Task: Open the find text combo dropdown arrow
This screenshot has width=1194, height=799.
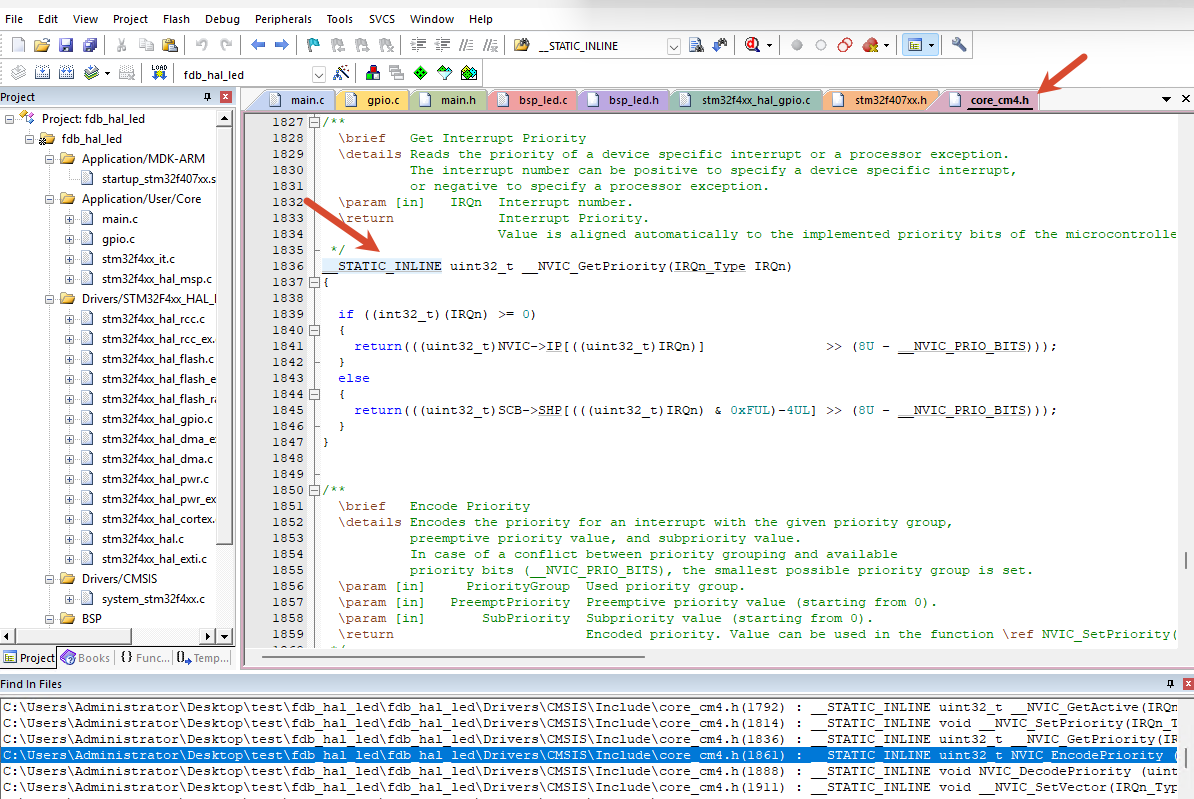Action: (x=674, y=46)
